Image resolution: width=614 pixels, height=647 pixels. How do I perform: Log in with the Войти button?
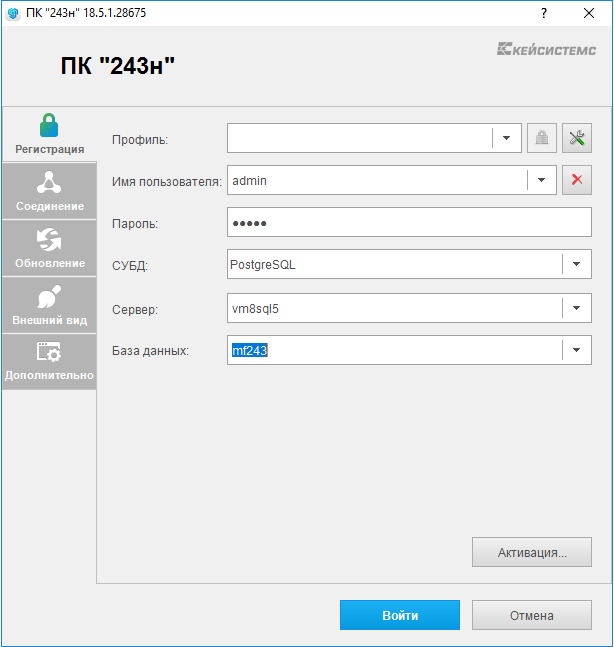point(399,615)
